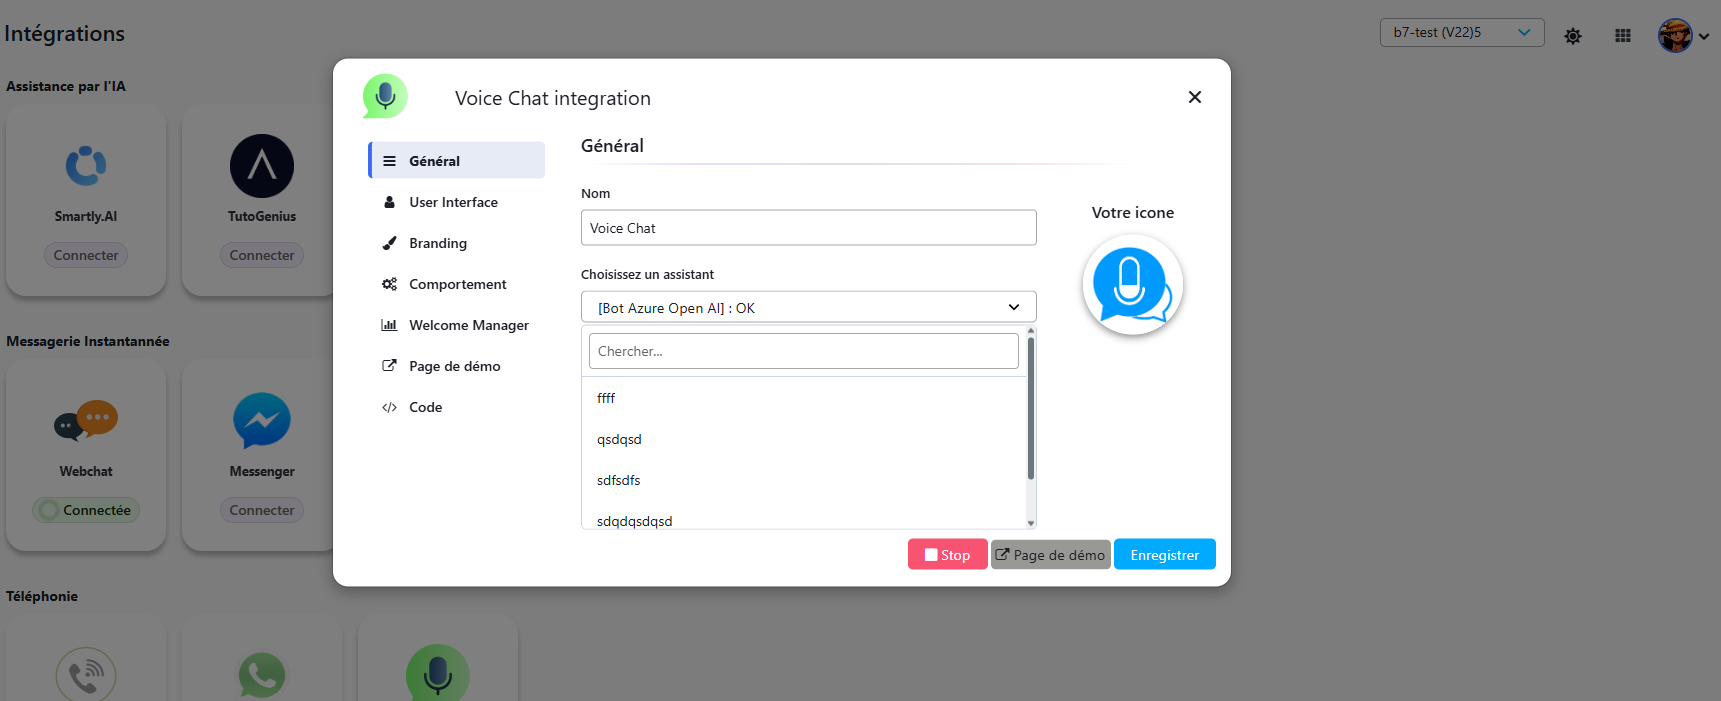Image resolution: width=1721 pixels, height=701 pixels.
Task: Open the Choisissez un assistant dropdown
Action: pos(808,307)
